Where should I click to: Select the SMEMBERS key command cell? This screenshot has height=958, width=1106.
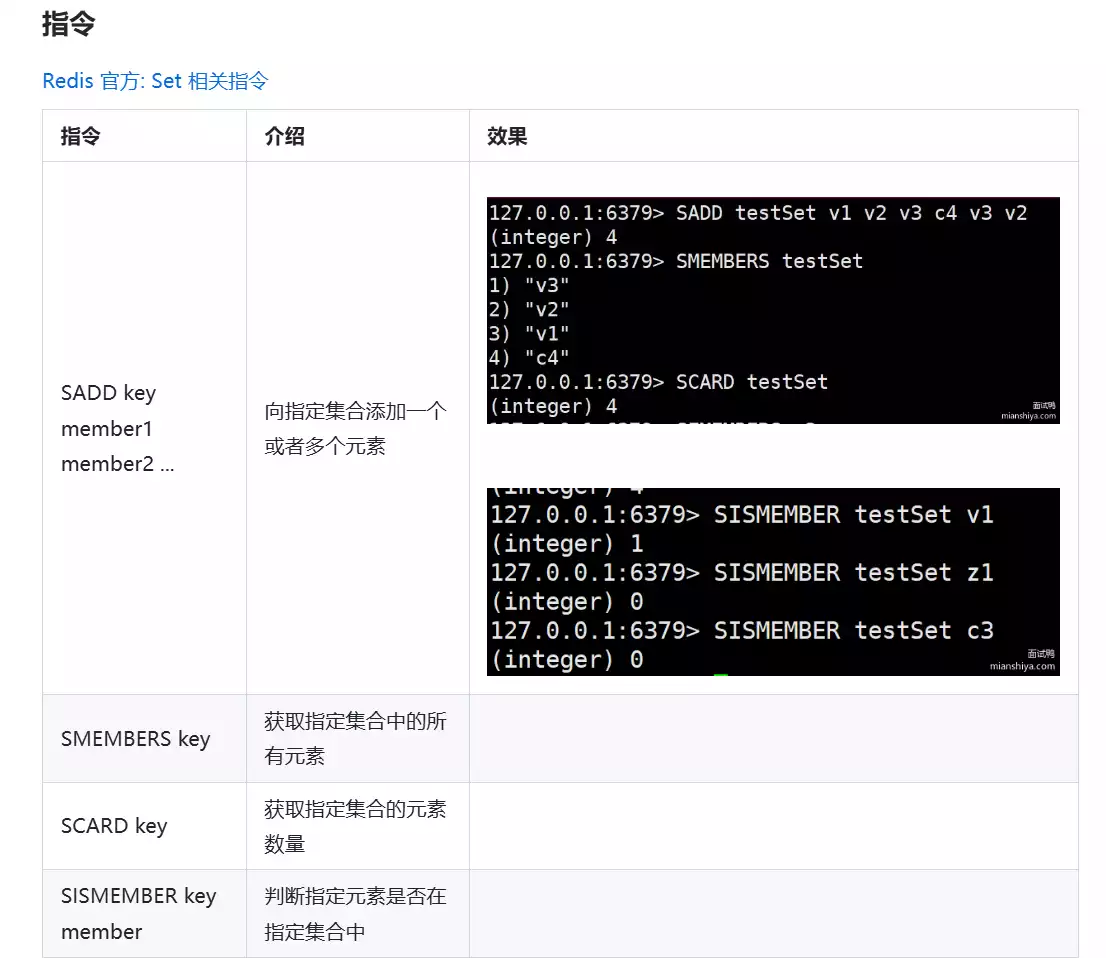click(x=135, y=739)
